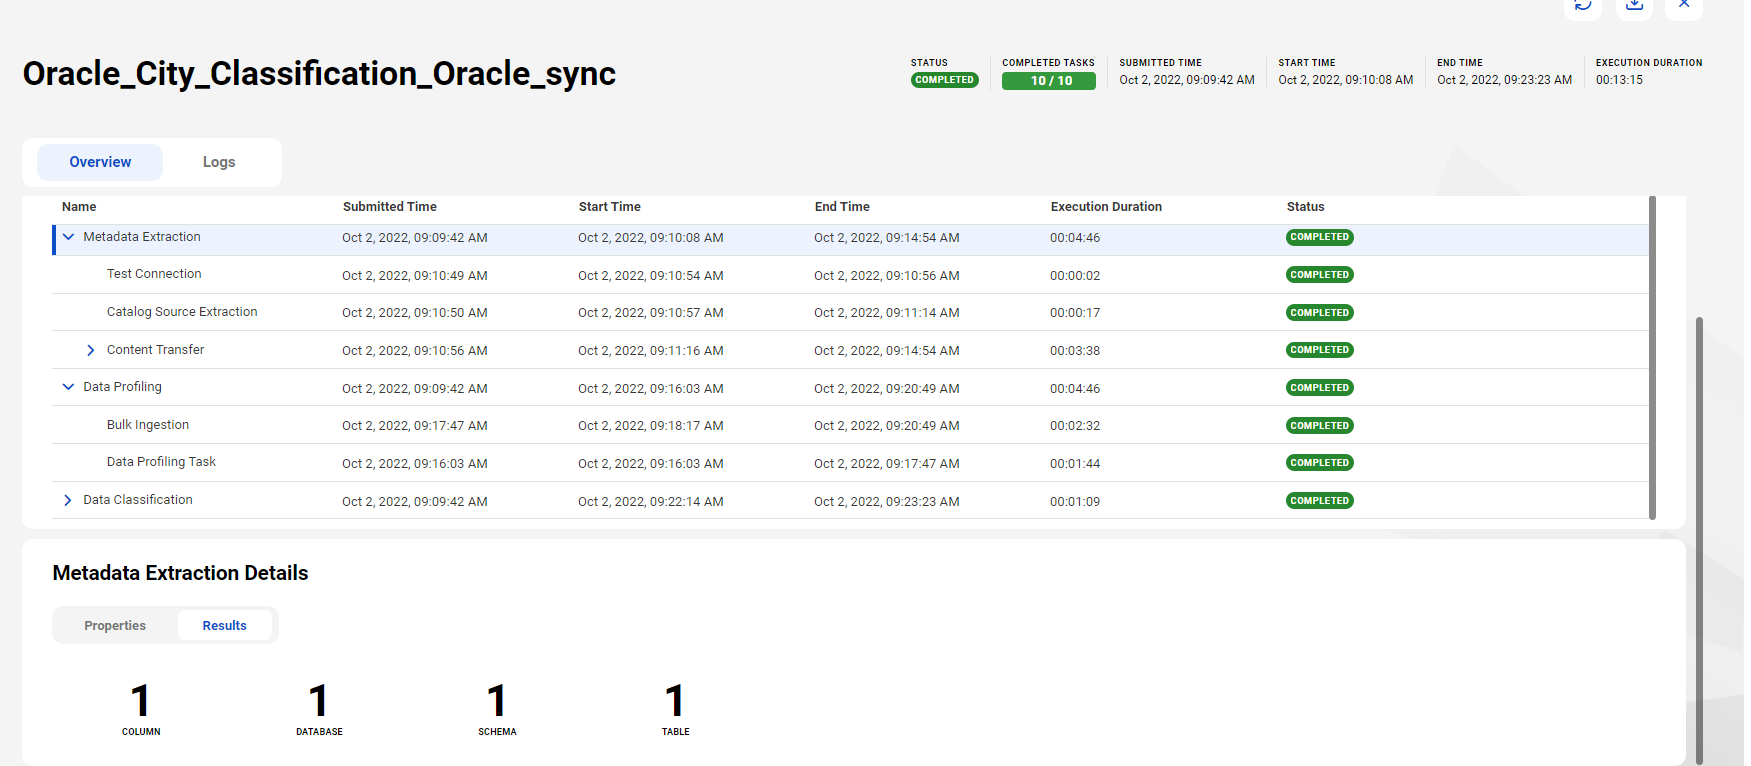Click the COLUMN count result
Screen dimensions: 1751x766
tap(141, 709)
